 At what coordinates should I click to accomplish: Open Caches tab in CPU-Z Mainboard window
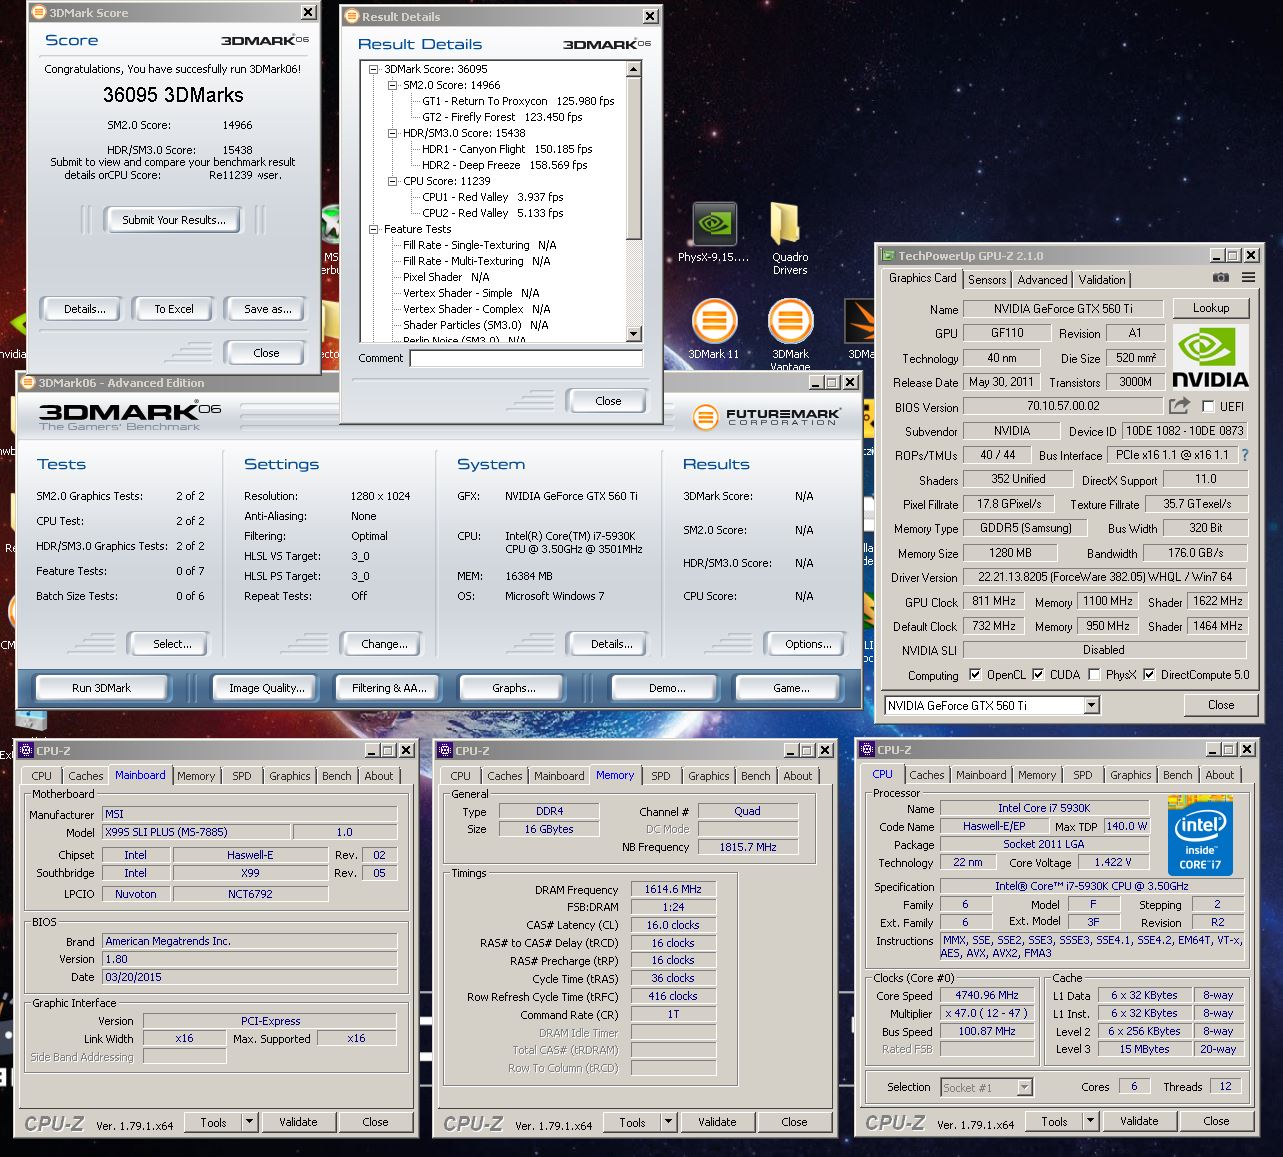click(86, 776)
